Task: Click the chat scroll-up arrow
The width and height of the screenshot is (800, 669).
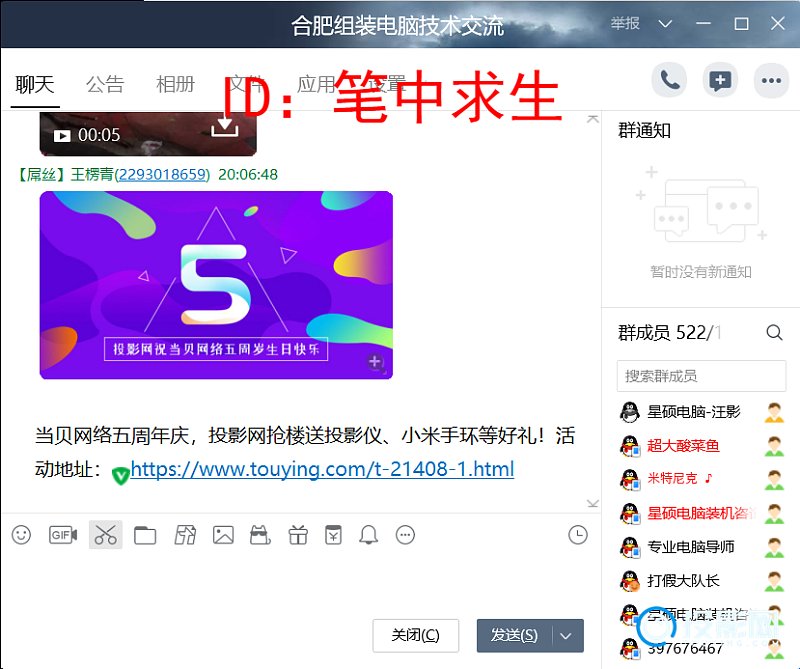Action: click(592, 119)
